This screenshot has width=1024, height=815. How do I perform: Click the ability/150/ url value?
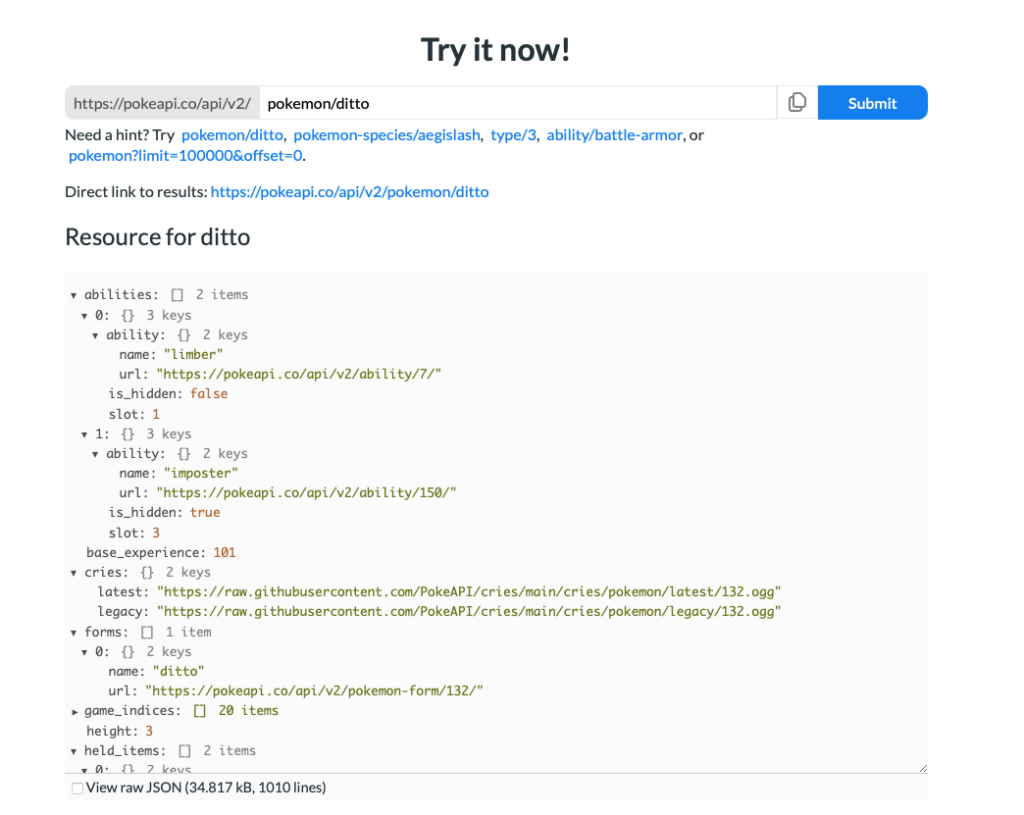pyautogui.click(x=306, y=493)
